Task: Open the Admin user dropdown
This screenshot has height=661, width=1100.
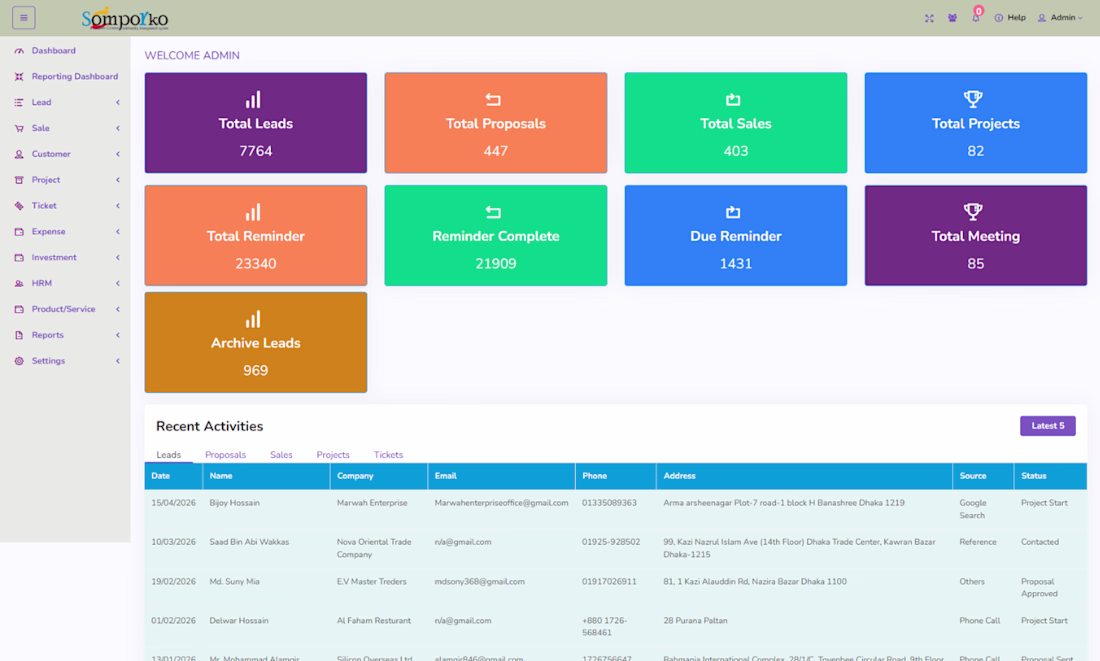Action: tap(1060, 18)
